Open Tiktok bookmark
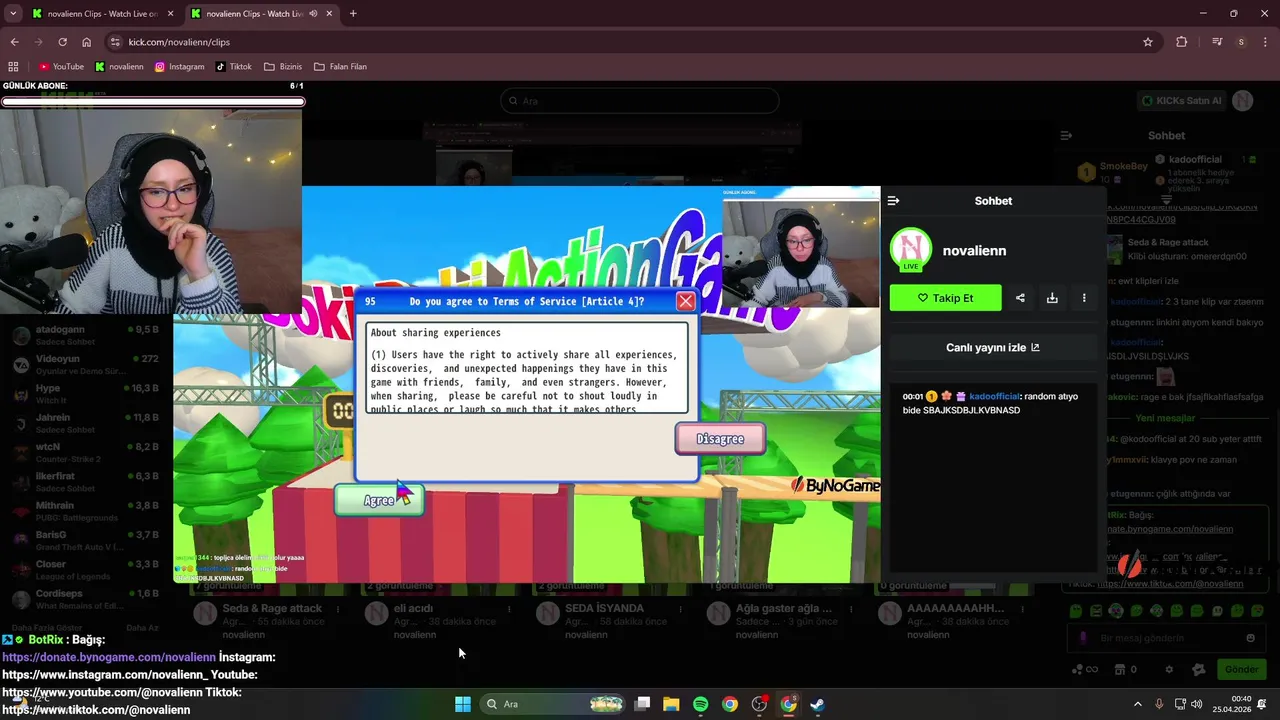1280x720 pixels. (x=234, y=67)
